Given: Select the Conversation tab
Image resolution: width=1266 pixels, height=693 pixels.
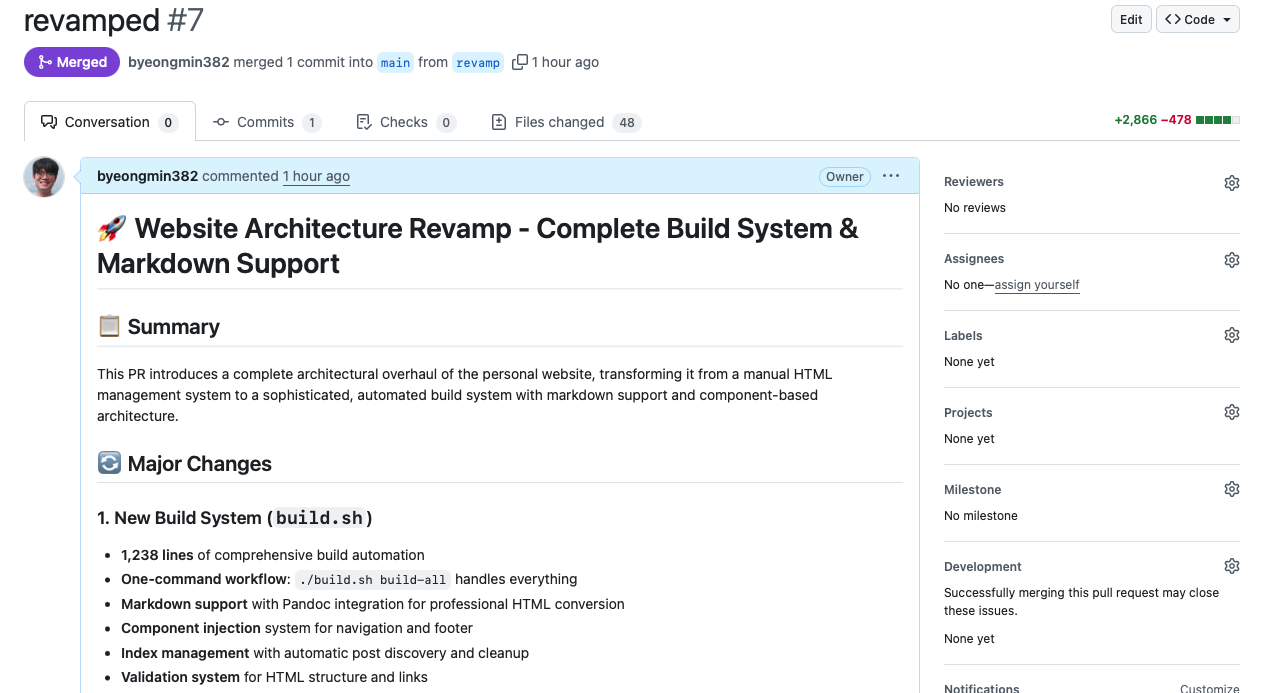Looking at the screenshot, I should pyautogui.click(x=109, y=122).
